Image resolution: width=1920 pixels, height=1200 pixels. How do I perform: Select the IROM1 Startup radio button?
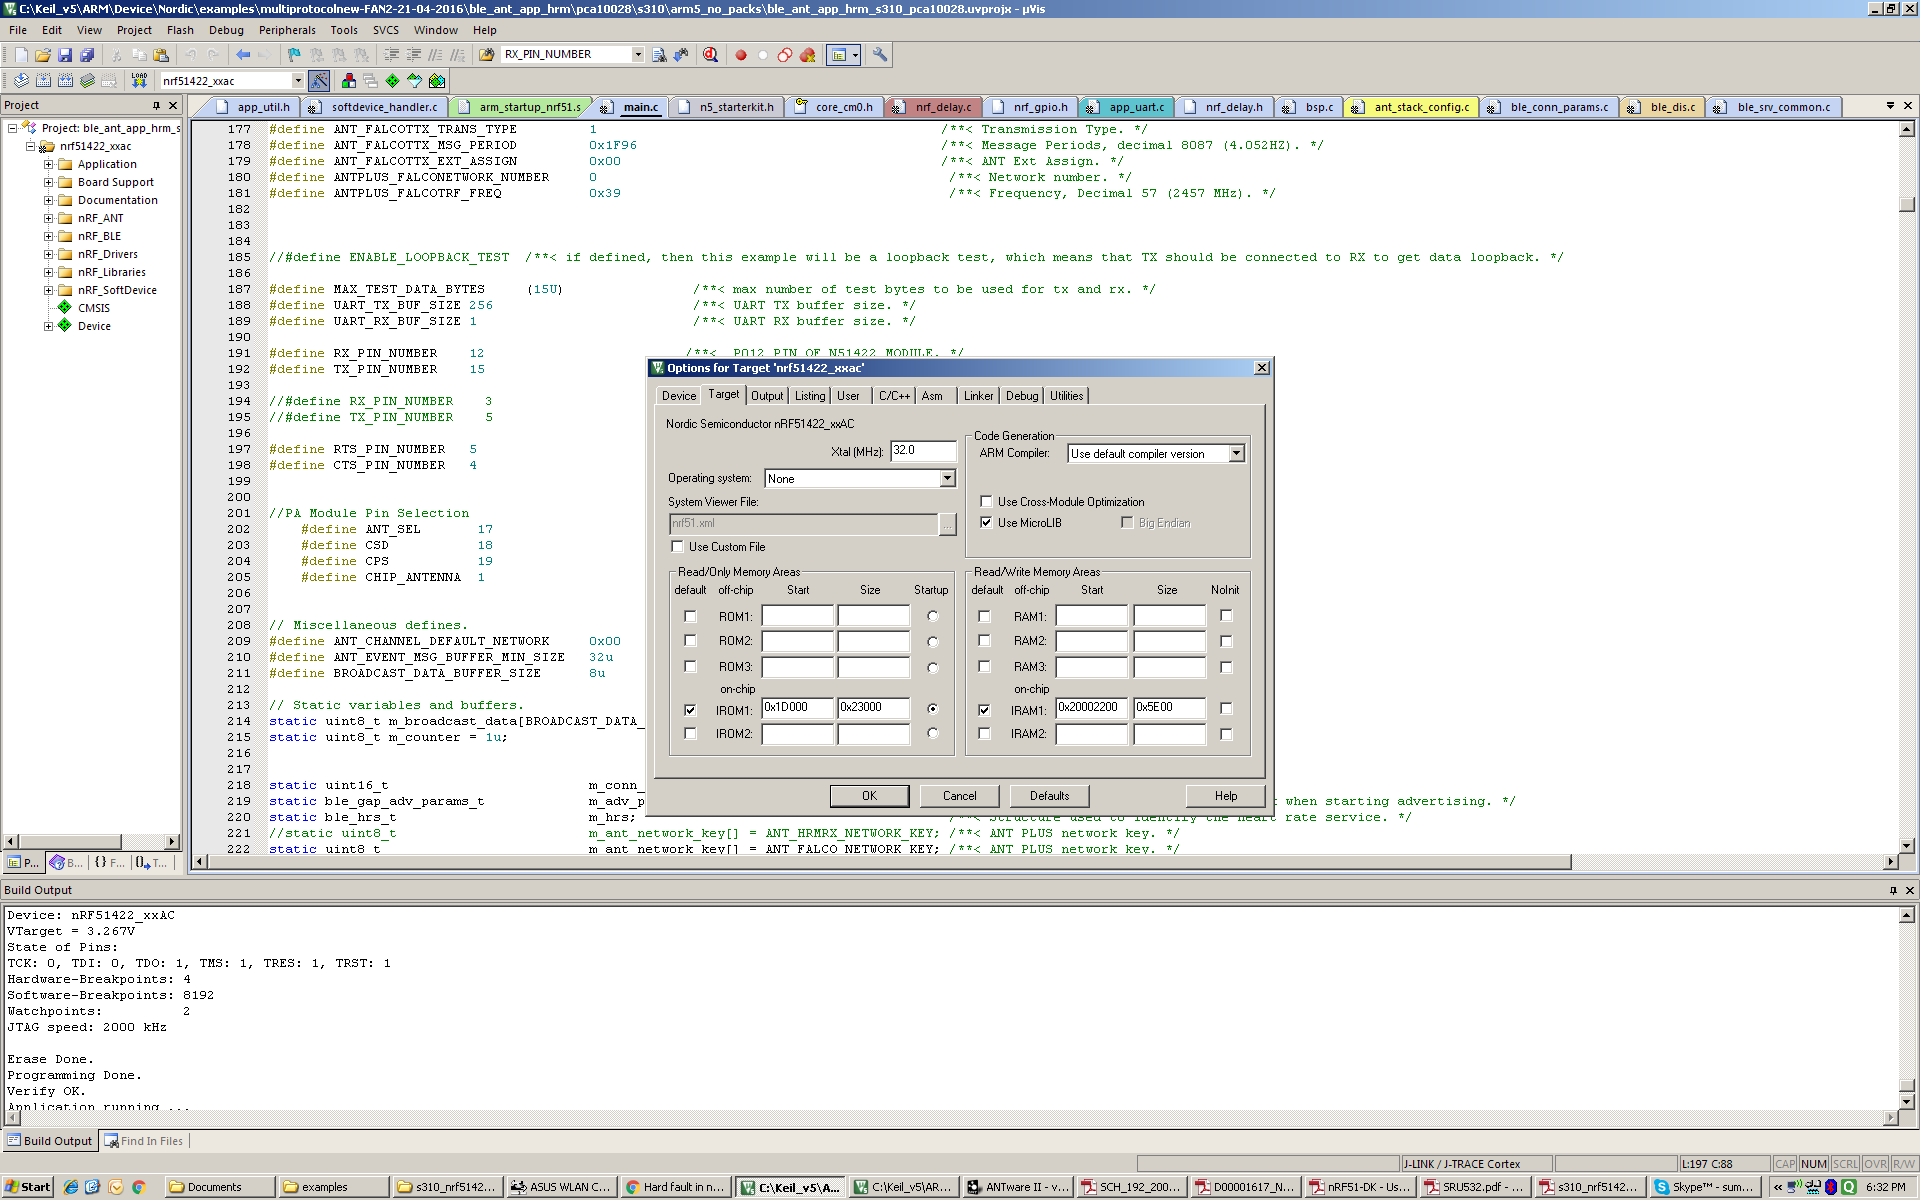click(x=933, y=709)
